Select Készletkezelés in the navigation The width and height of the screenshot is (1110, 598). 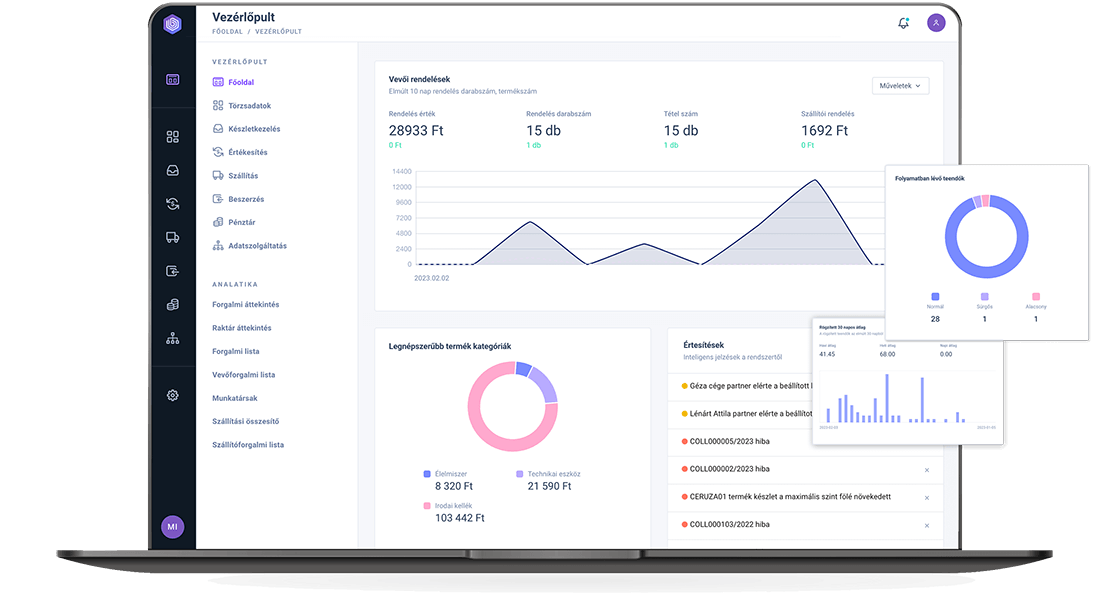tap(253, 129)
